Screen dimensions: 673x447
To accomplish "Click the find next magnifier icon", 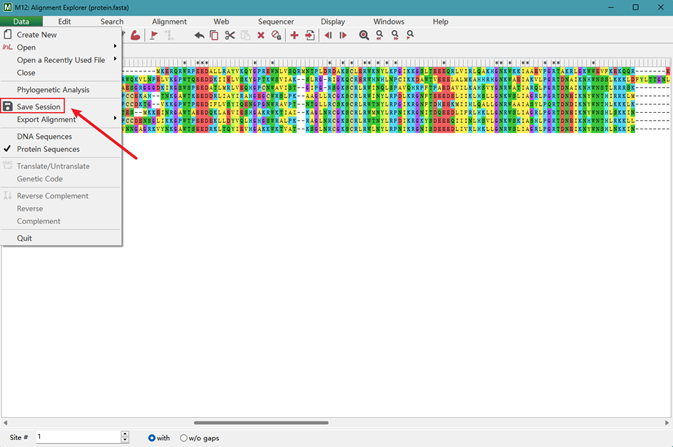I will pos(395,35).
